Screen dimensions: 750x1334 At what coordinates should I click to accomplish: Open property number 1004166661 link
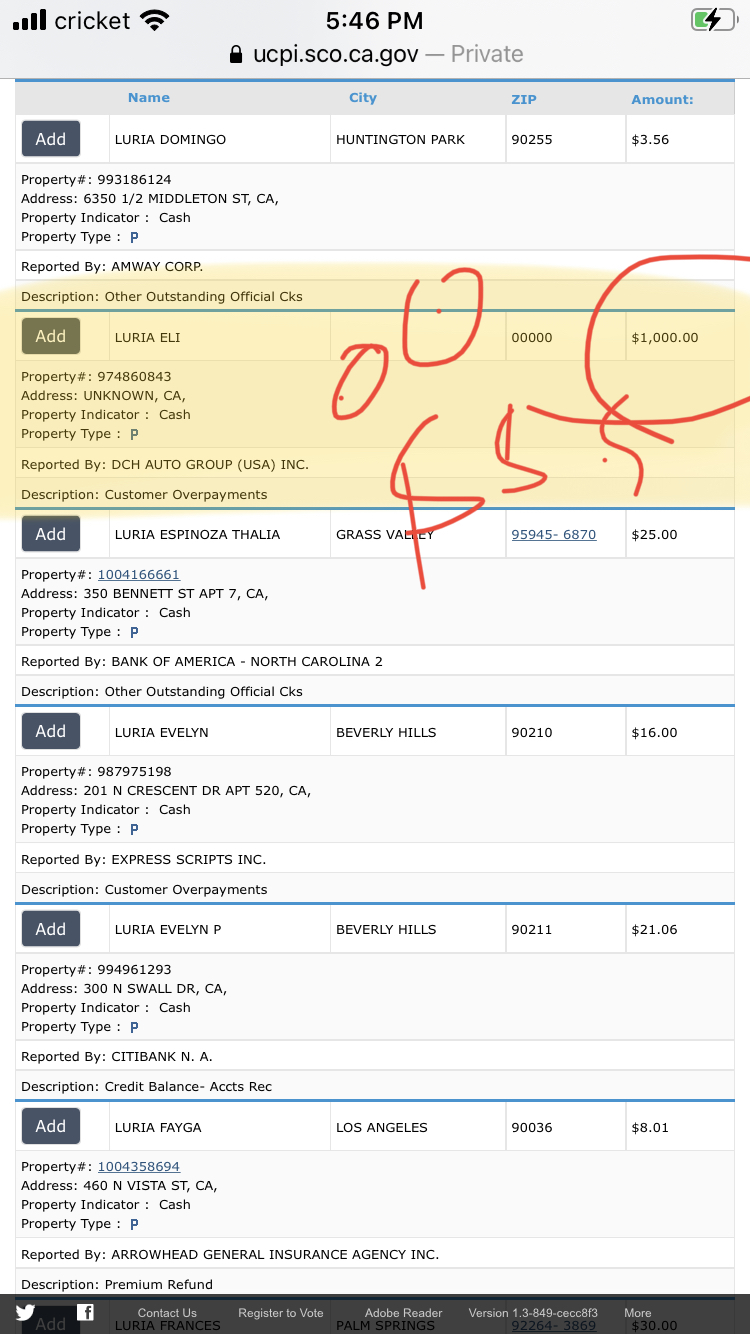[138, 574]
